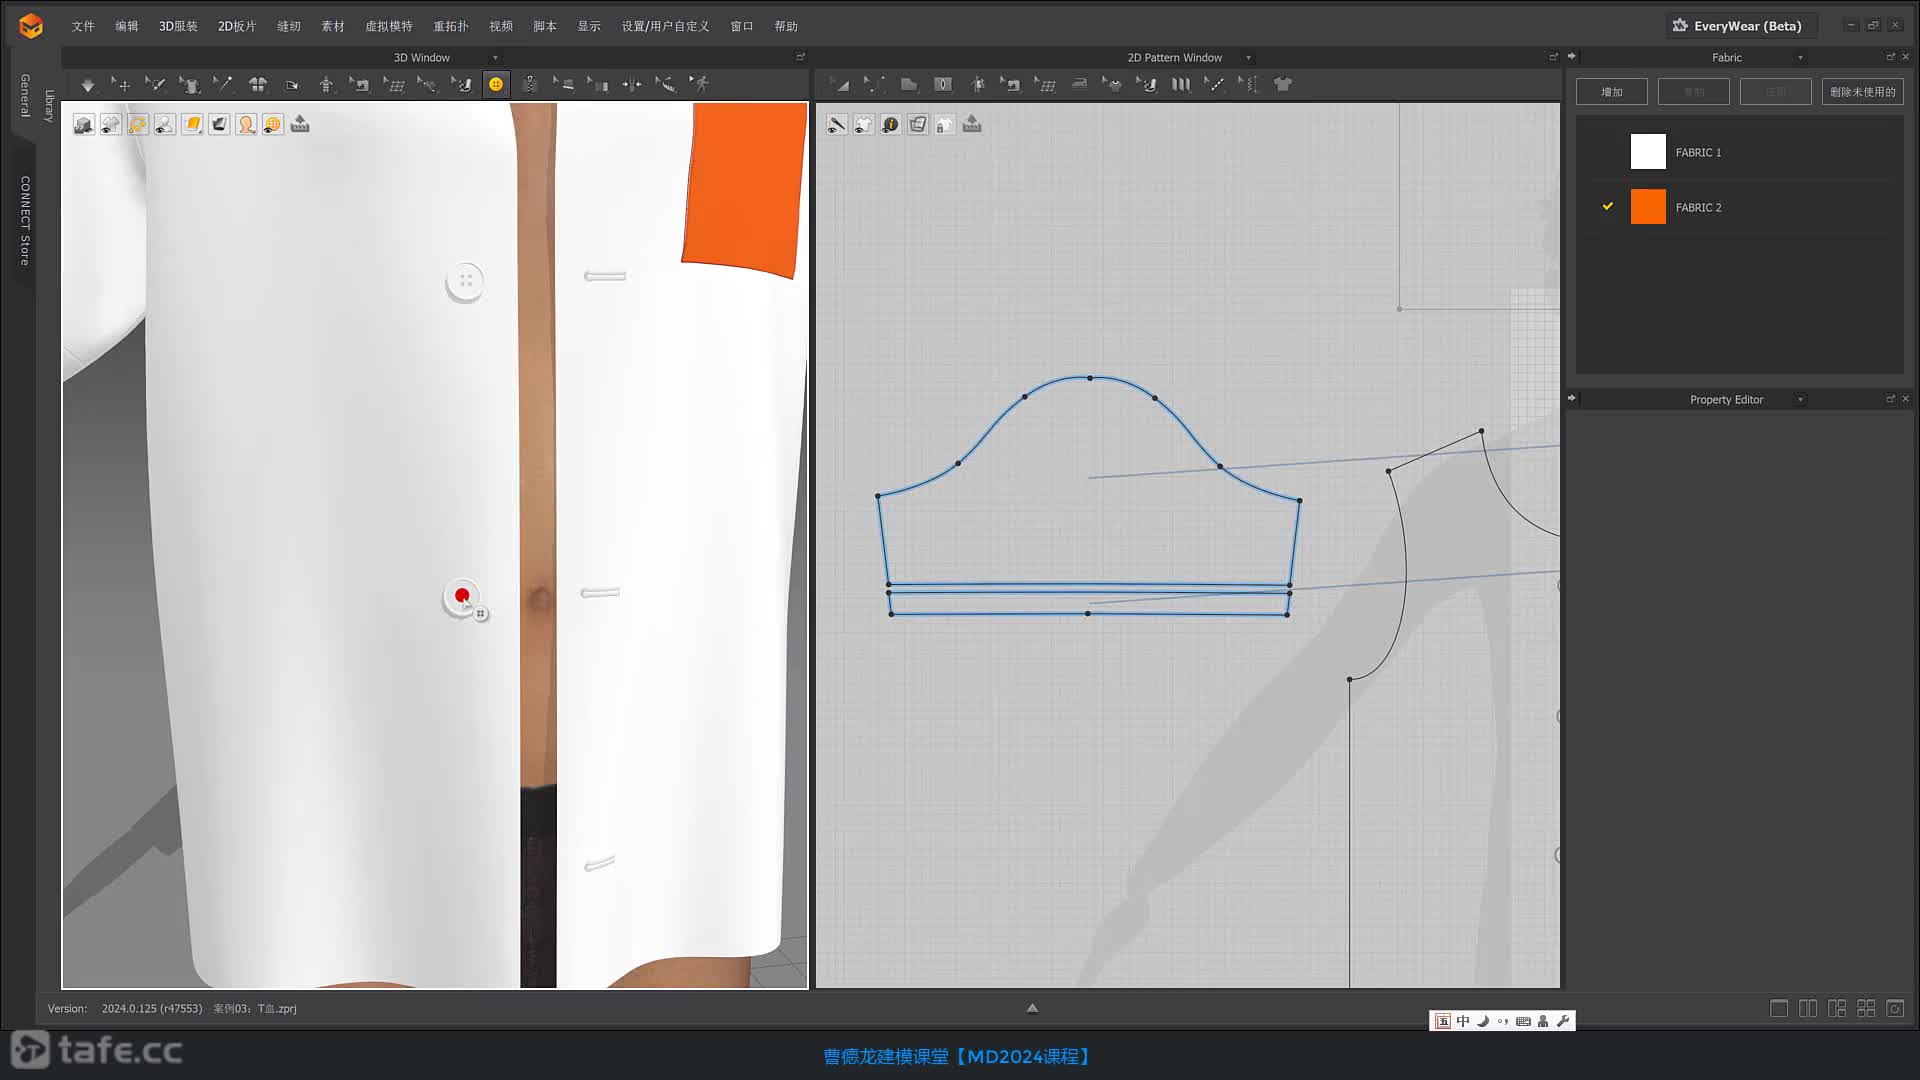Select the orange FABRIC 2 color swatch

1648,207
